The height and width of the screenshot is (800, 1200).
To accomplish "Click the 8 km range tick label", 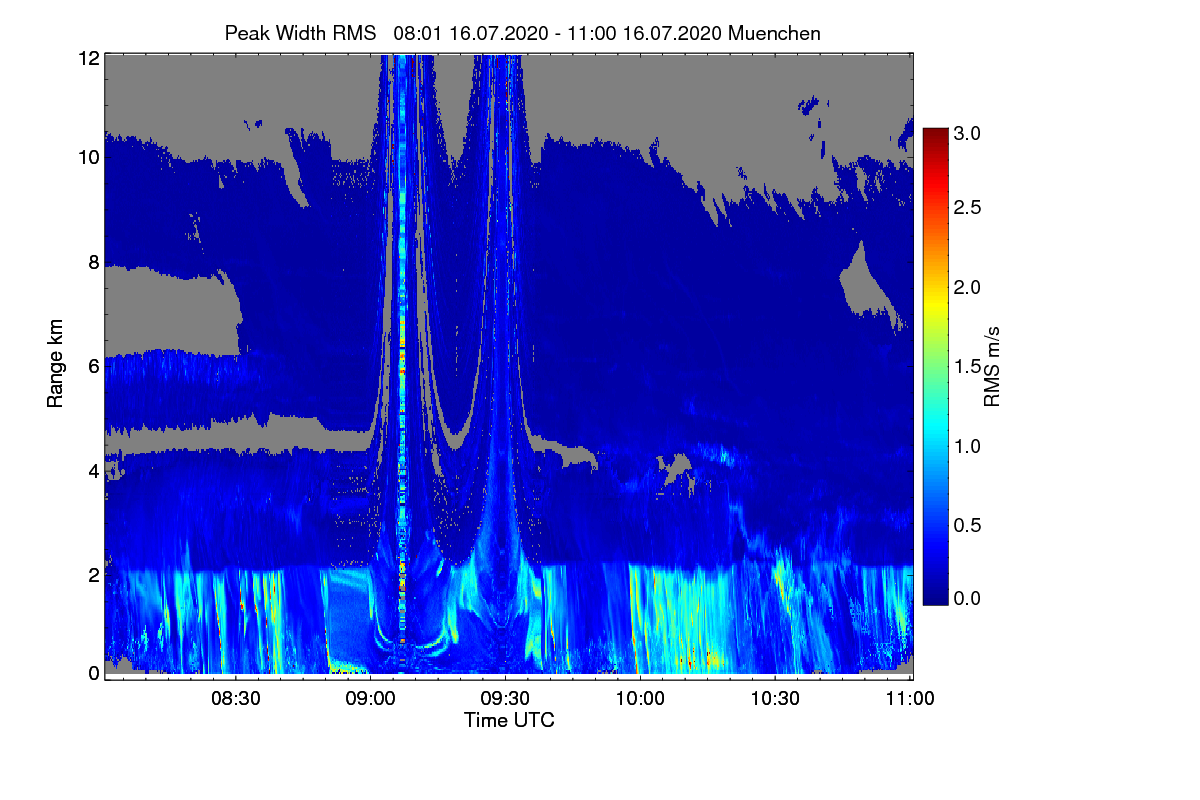I will coord(93,262).
